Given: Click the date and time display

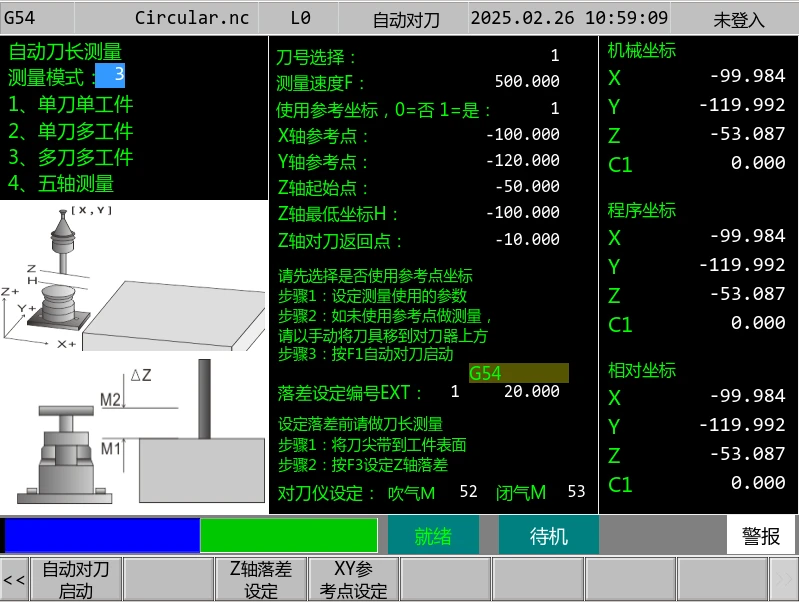Looking at the screenshot, I should 569,18.
